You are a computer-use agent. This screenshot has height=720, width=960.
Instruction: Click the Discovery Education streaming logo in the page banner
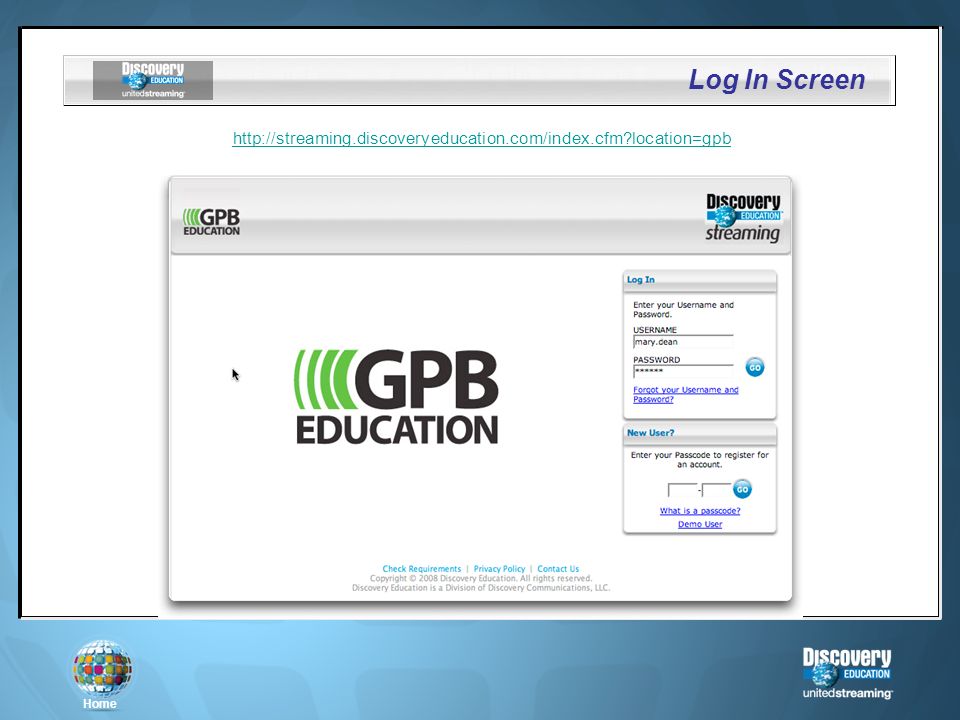click(743, 218)
